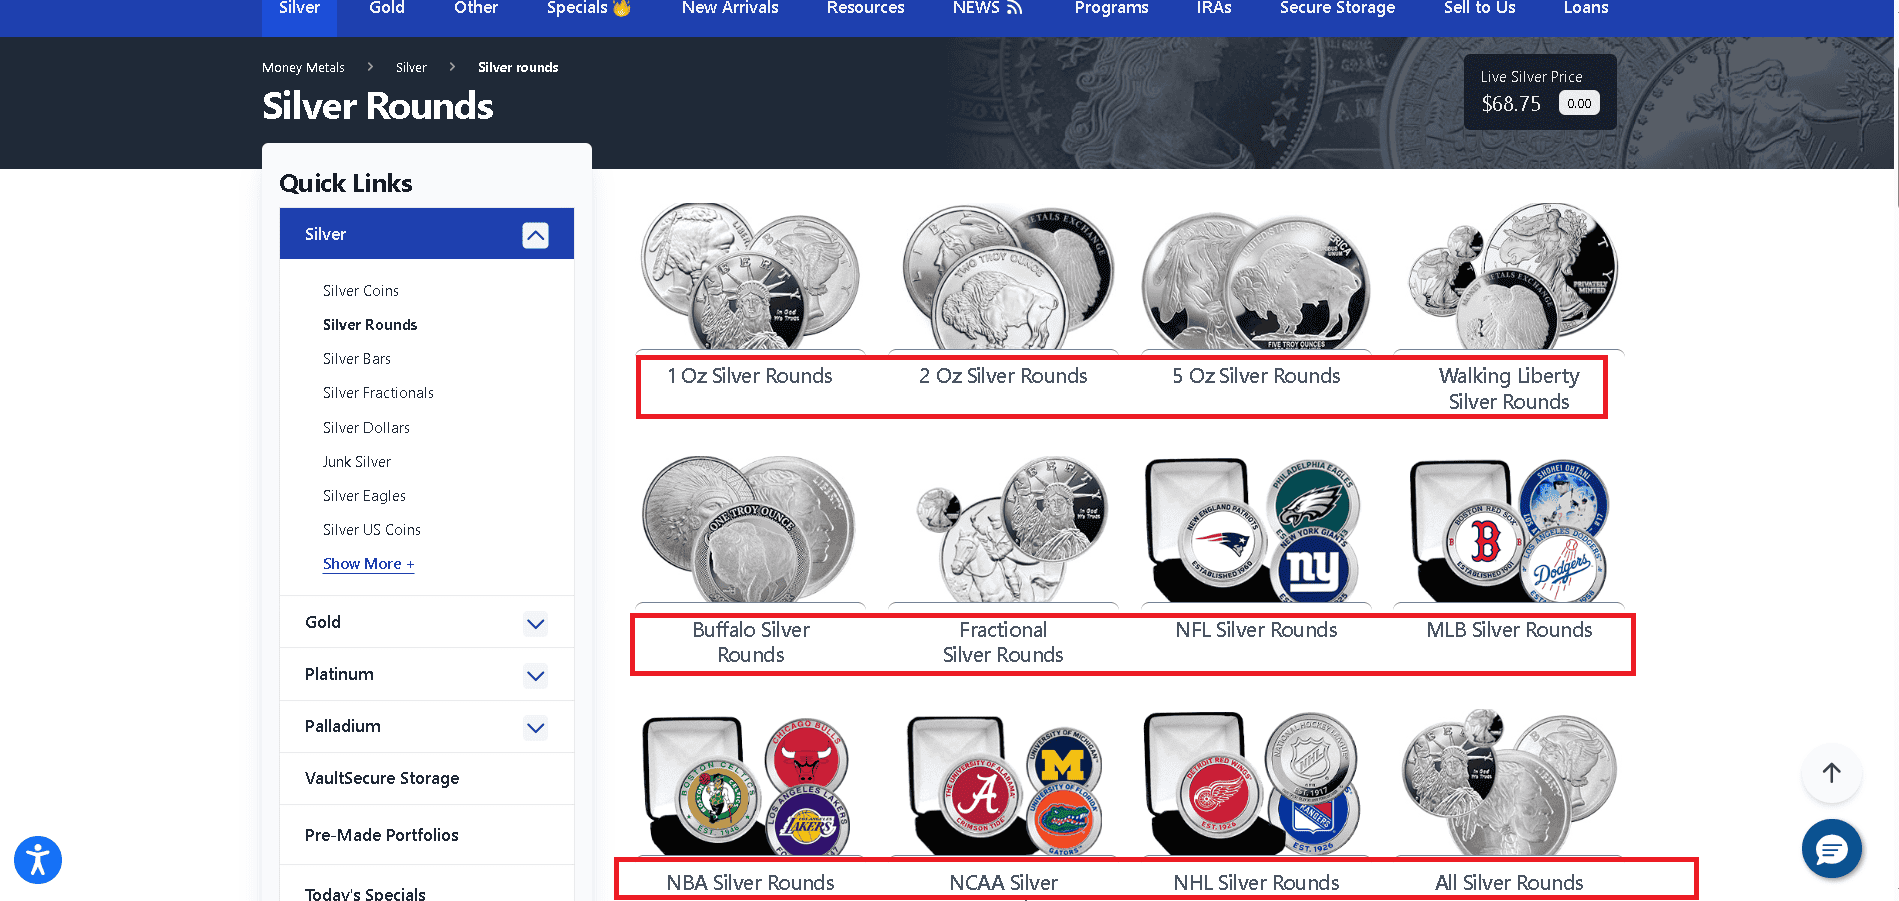Click the NFL Silver Rounds label
Screen dimensions: 1899x901
coord(1256,630)
